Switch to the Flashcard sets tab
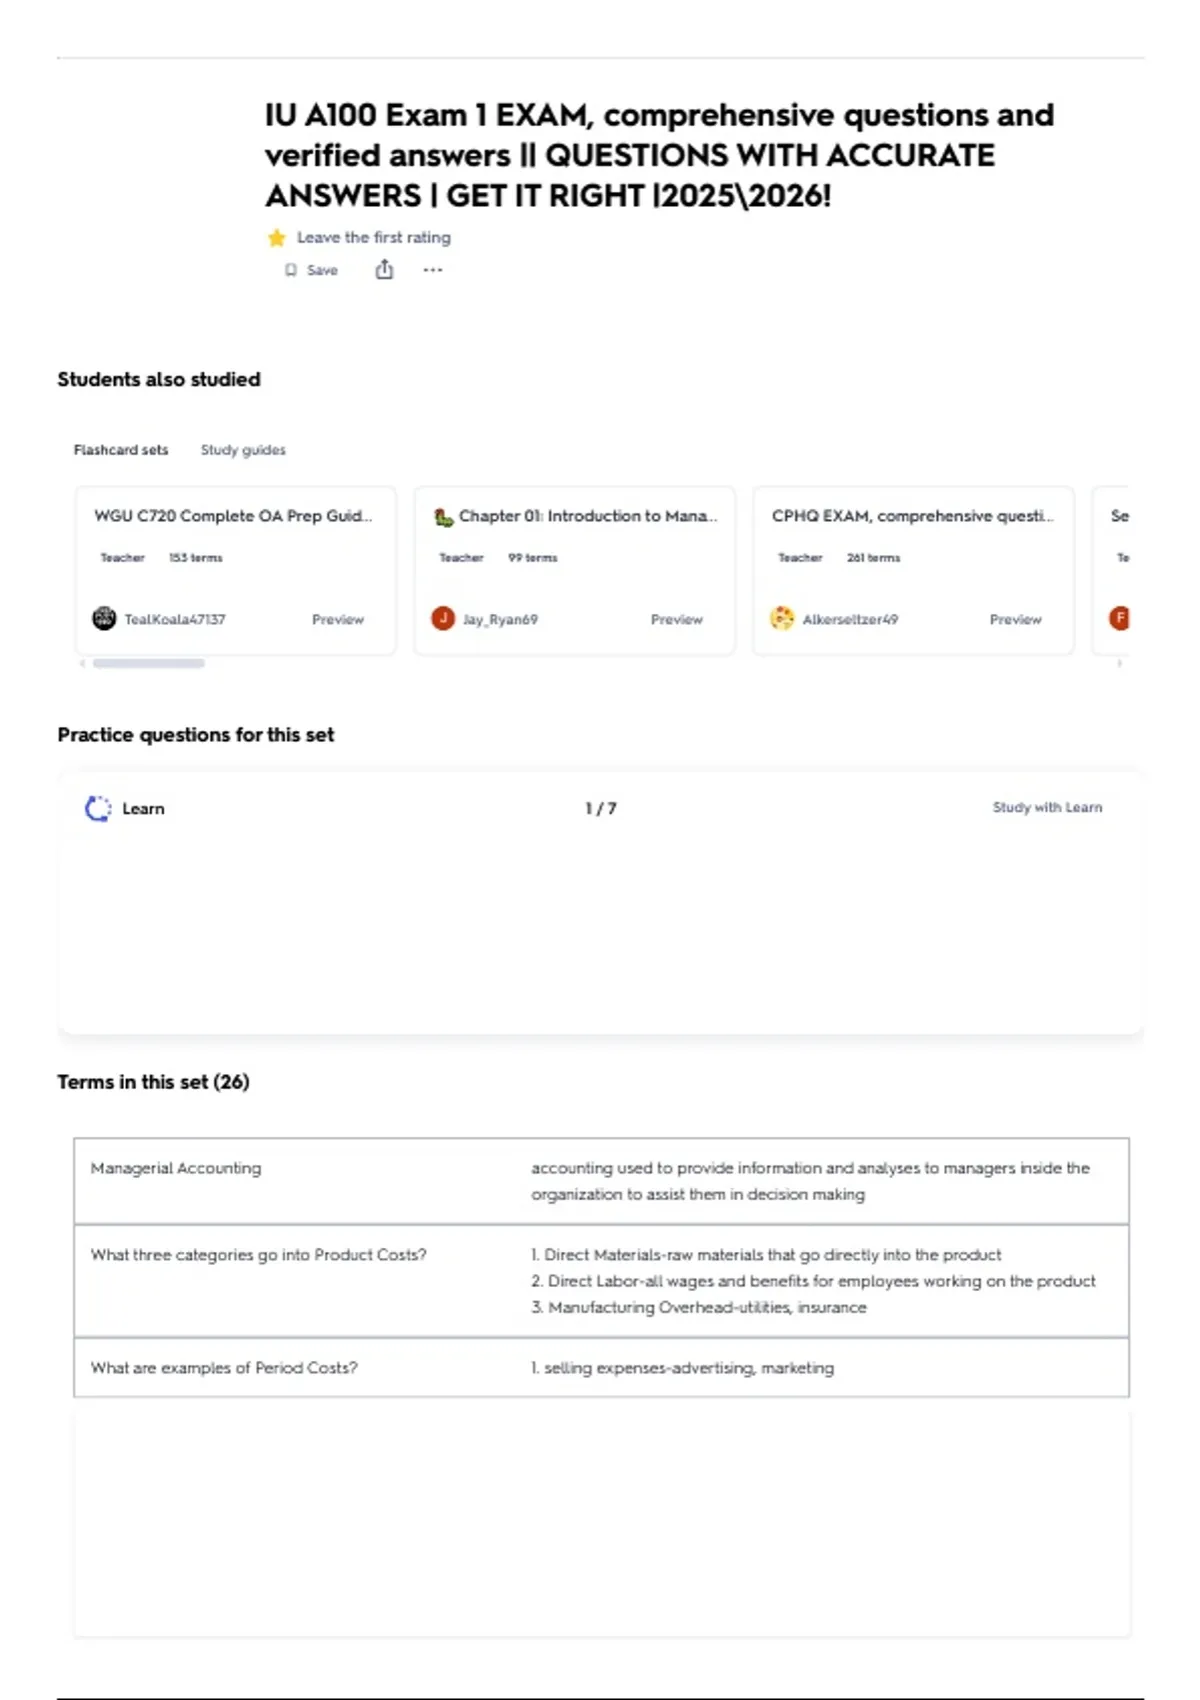 click(121, 450)
